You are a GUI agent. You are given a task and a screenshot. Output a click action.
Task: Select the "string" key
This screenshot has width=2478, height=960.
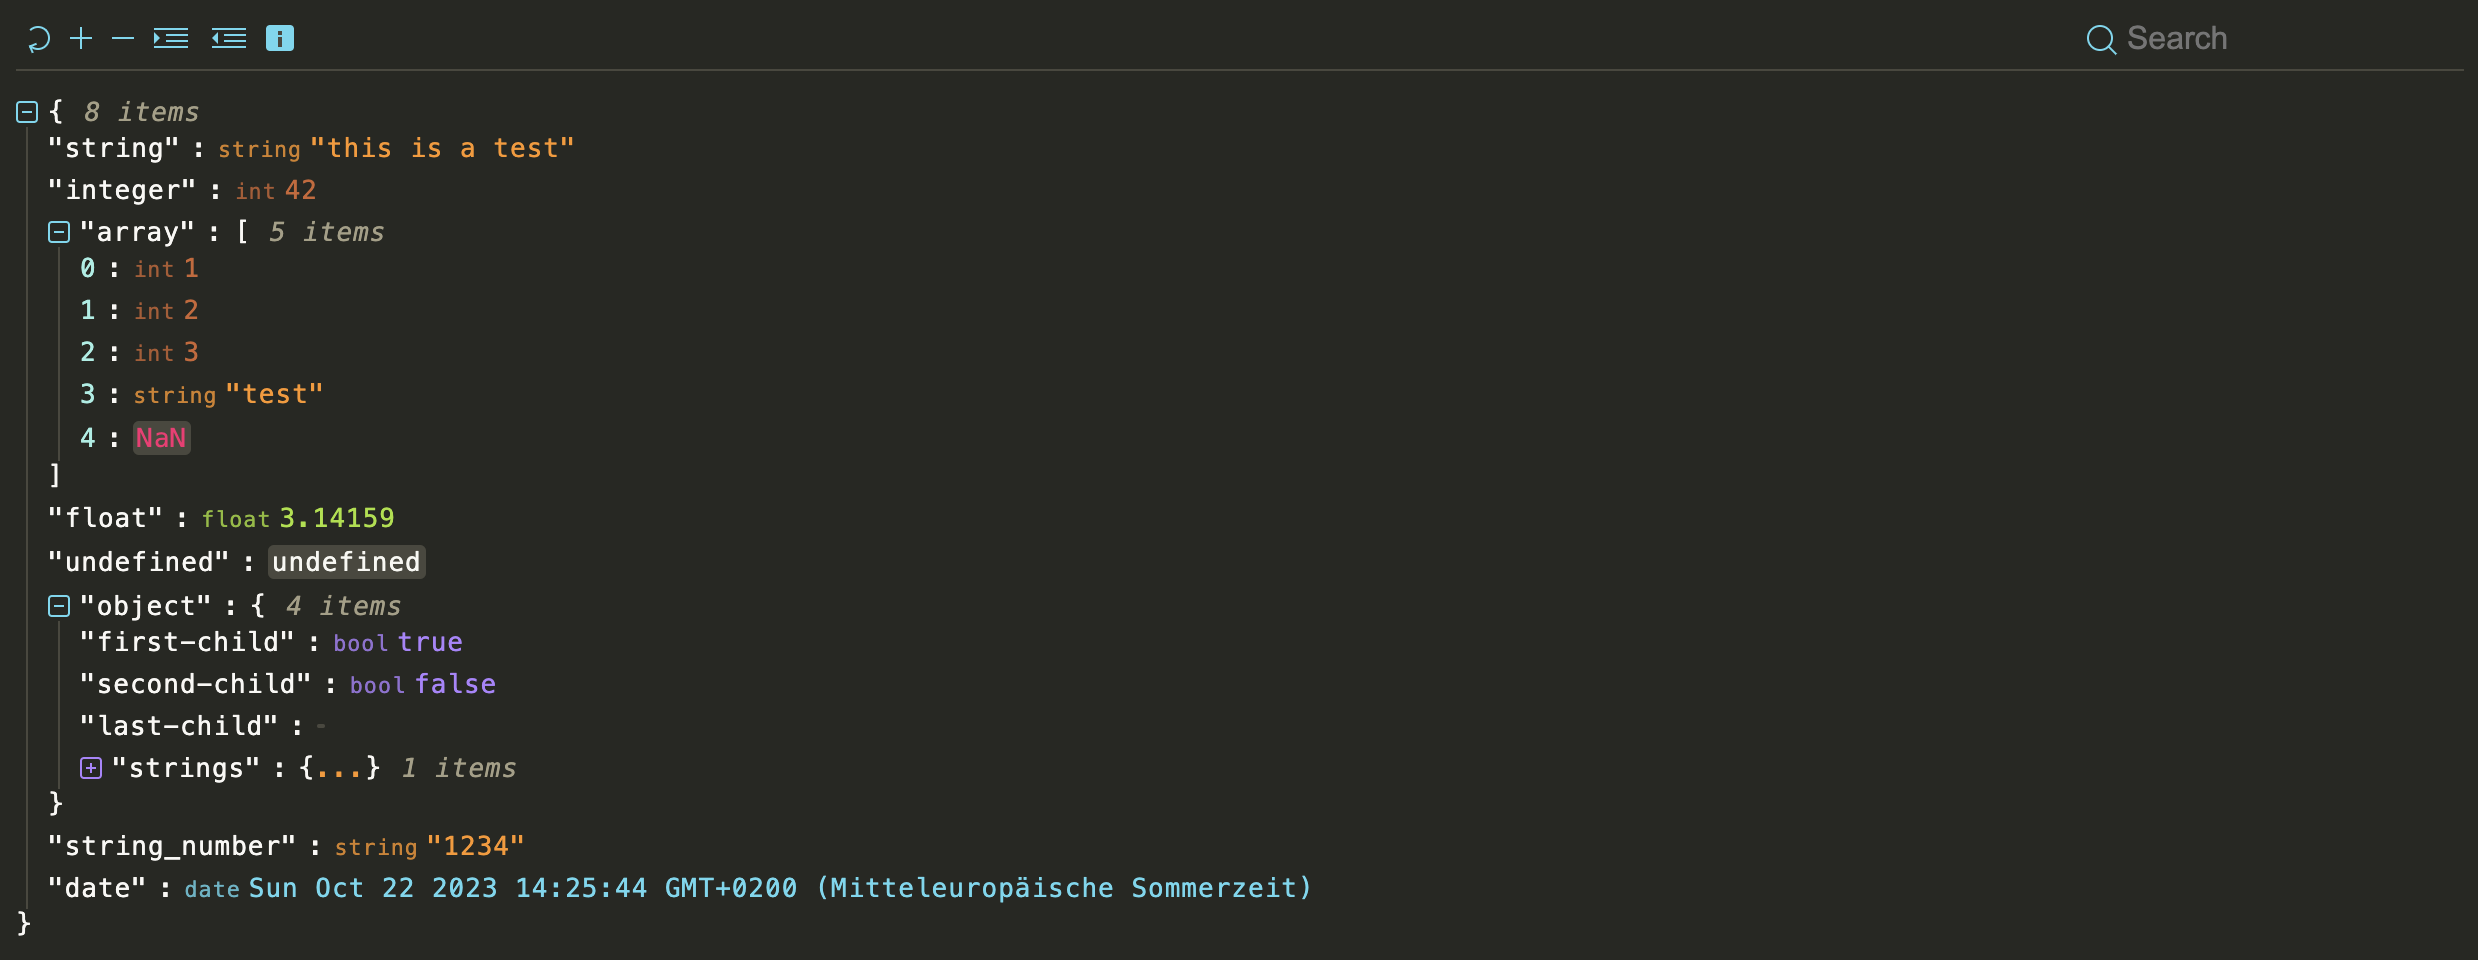pos(113,148)
